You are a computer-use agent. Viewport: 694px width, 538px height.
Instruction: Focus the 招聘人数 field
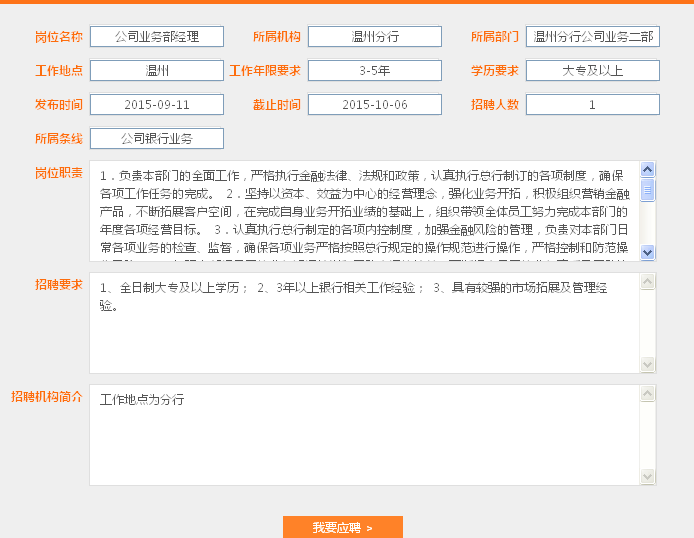point(593,105)
